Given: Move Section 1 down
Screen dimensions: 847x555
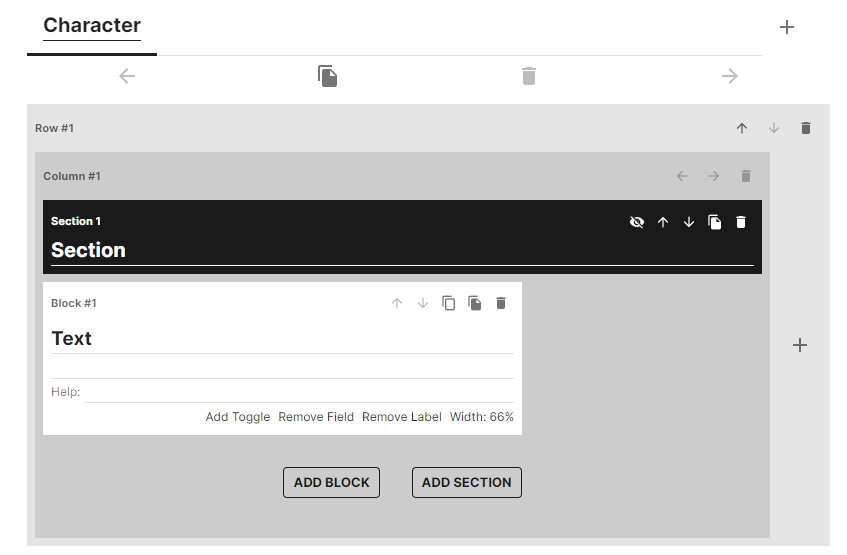Looking at the screenshot, I should [689, 222].
